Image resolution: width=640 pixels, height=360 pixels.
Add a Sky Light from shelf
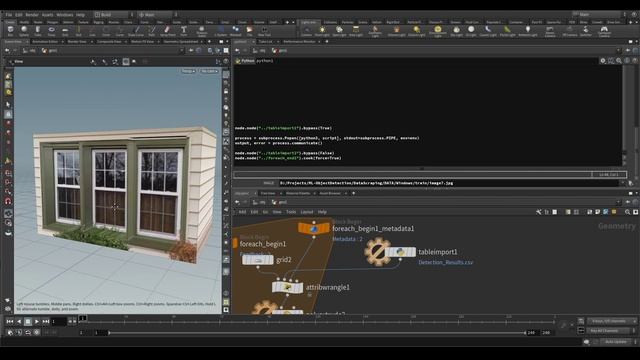(456, 31)
